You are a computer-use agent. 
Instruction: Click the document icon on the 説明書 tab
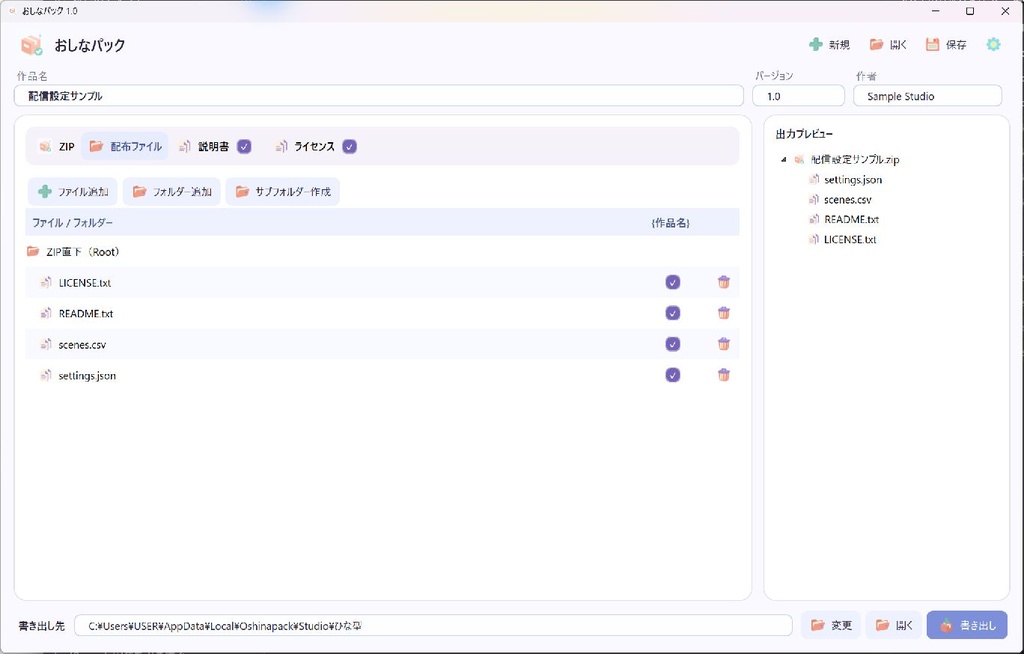(185, 146)
